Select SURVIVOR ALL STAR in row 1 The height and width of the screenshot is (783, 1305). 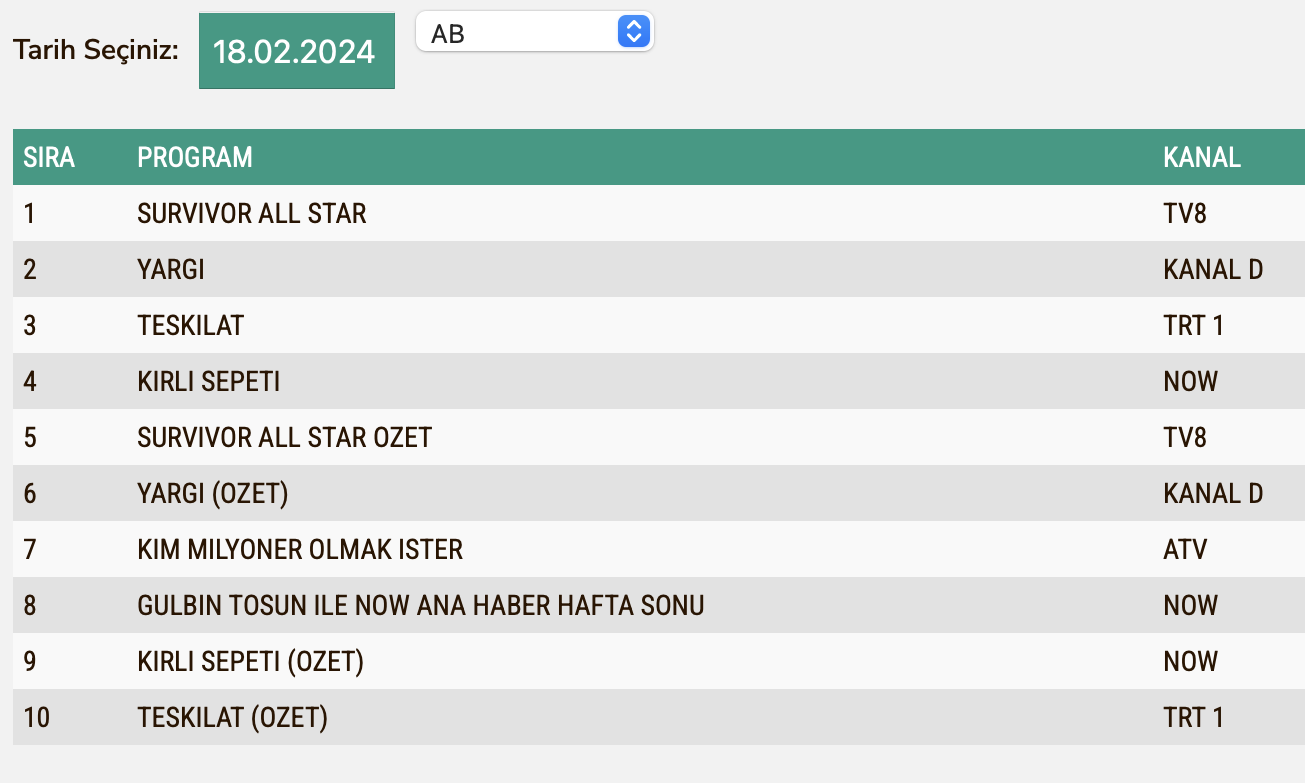252,213
